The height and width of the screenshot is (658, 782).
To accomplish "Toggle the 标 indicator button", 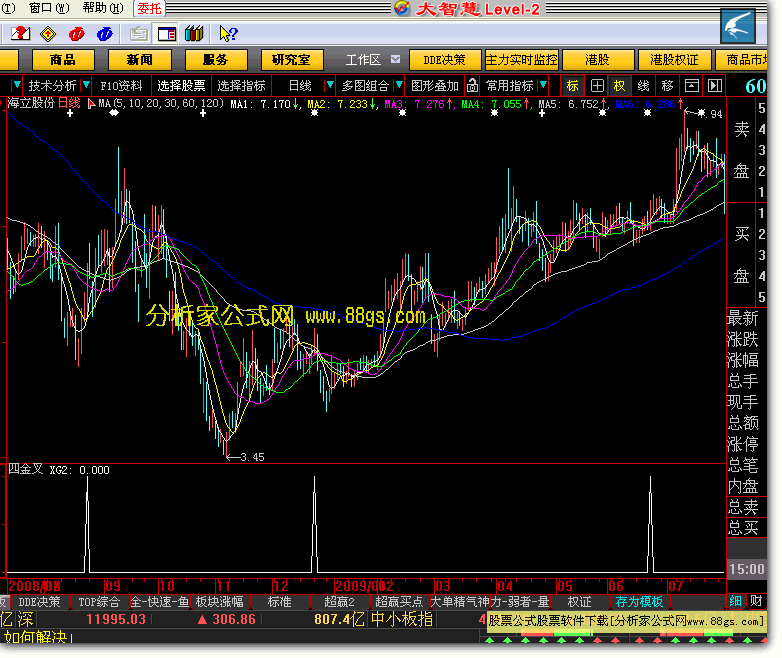I will [x=572, y=86].
